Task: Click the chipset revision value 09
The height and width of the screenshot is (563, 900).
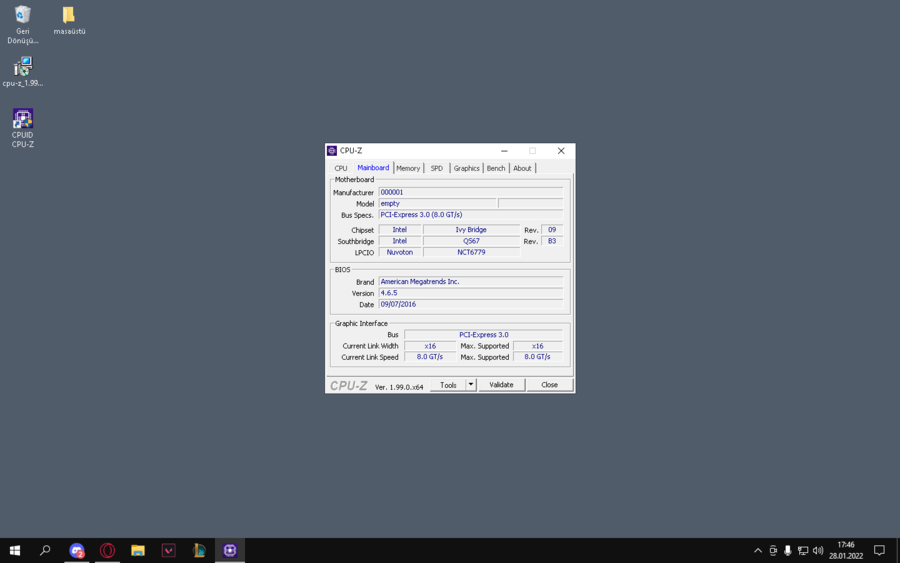Action: click(552, 230)
